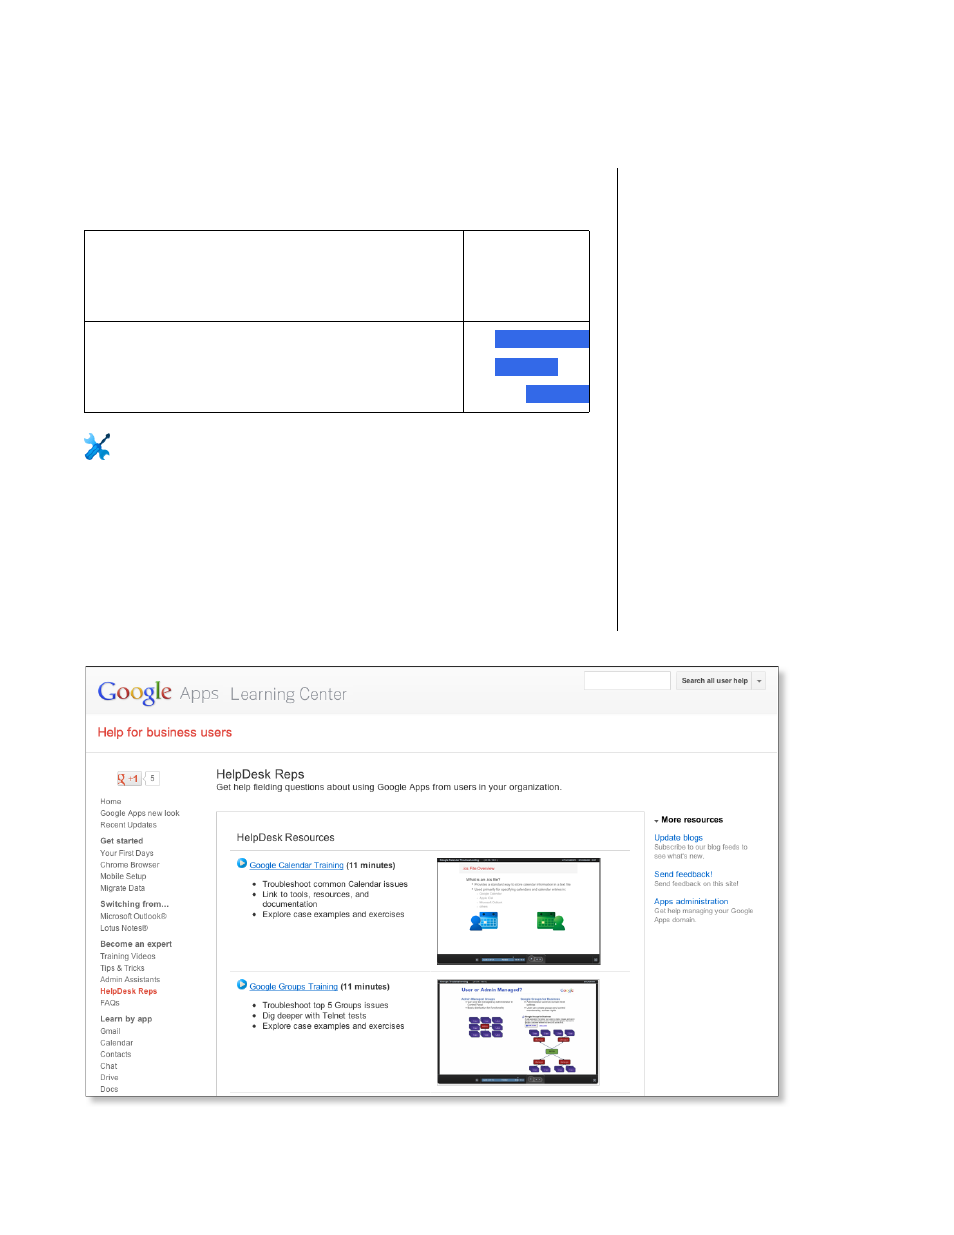Open Tips & Tricks sidebar item
The height and width of the screenshot is (1235, 954).
coord(122,968)
